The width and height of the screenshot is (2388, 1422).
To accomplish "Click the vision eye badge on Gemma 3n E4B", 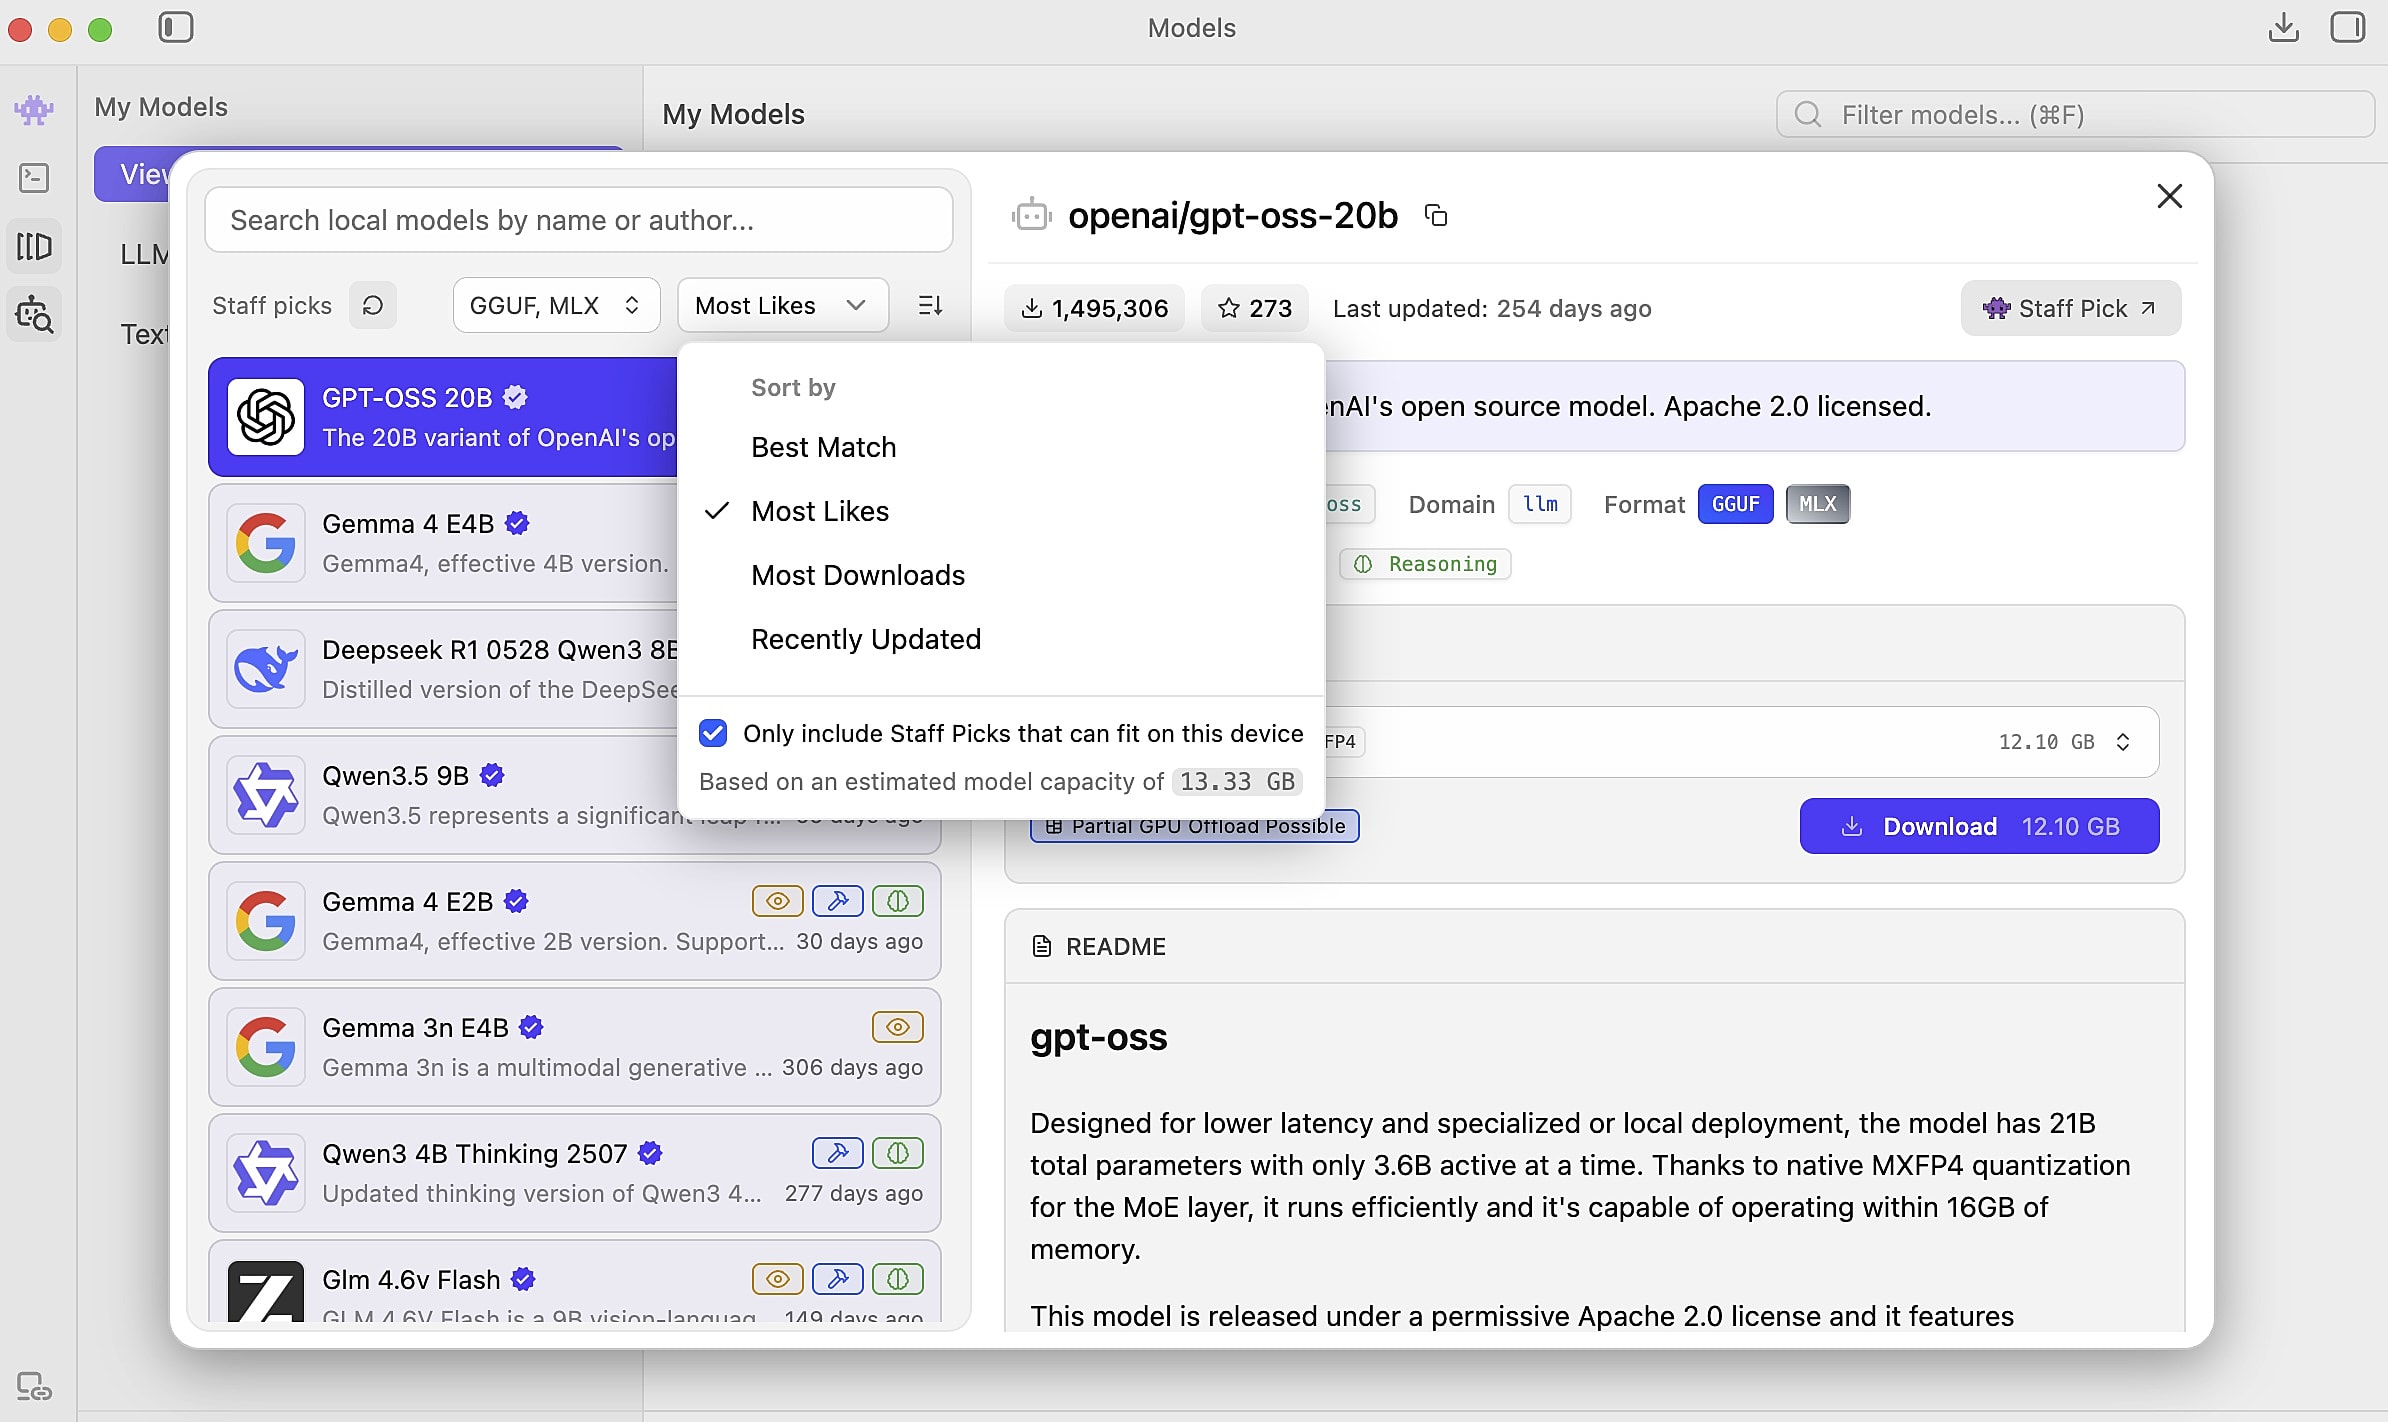I will click(898, 1027).
